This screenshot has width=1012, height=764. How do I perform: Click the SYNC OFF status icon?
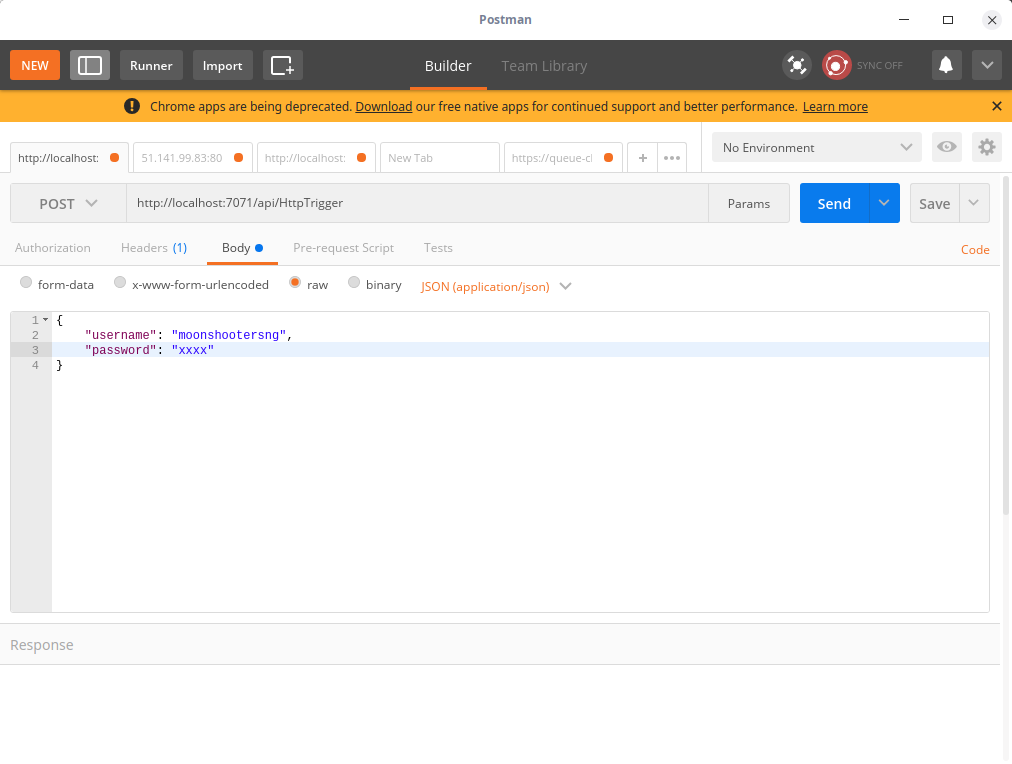[836, 64]
